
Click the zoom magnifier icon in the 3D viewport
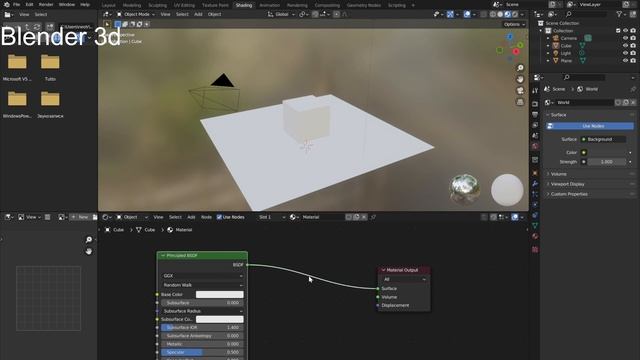[x=520, y=68]
